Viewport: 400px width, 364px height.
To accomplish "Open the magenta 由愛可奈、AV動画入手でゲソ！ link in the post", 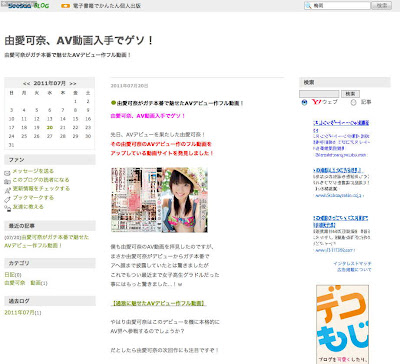I will [x=148, y=116].
